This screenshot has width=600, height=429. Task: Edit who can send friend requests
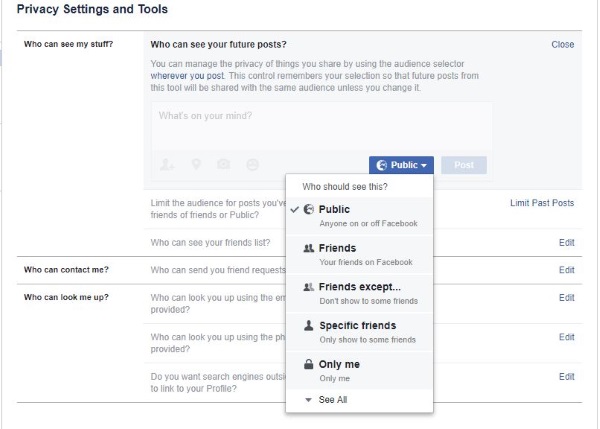tap(567, 270)
